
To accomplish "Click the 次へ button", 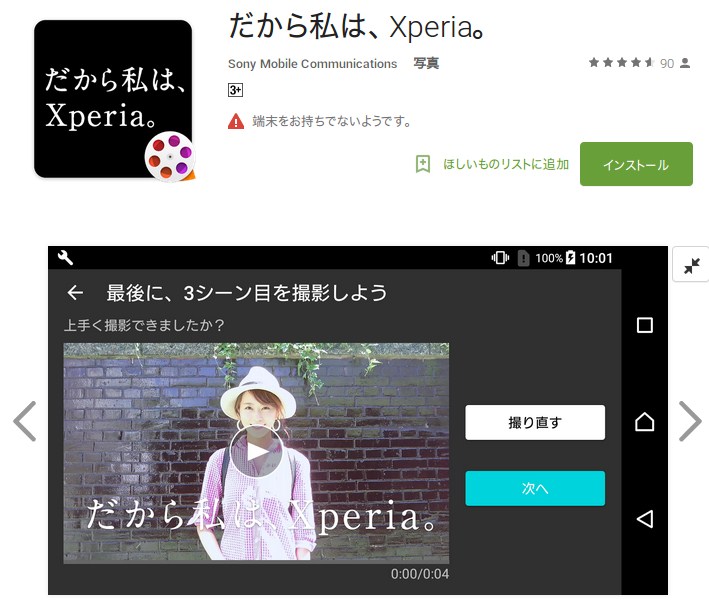I will coord(535,488).
